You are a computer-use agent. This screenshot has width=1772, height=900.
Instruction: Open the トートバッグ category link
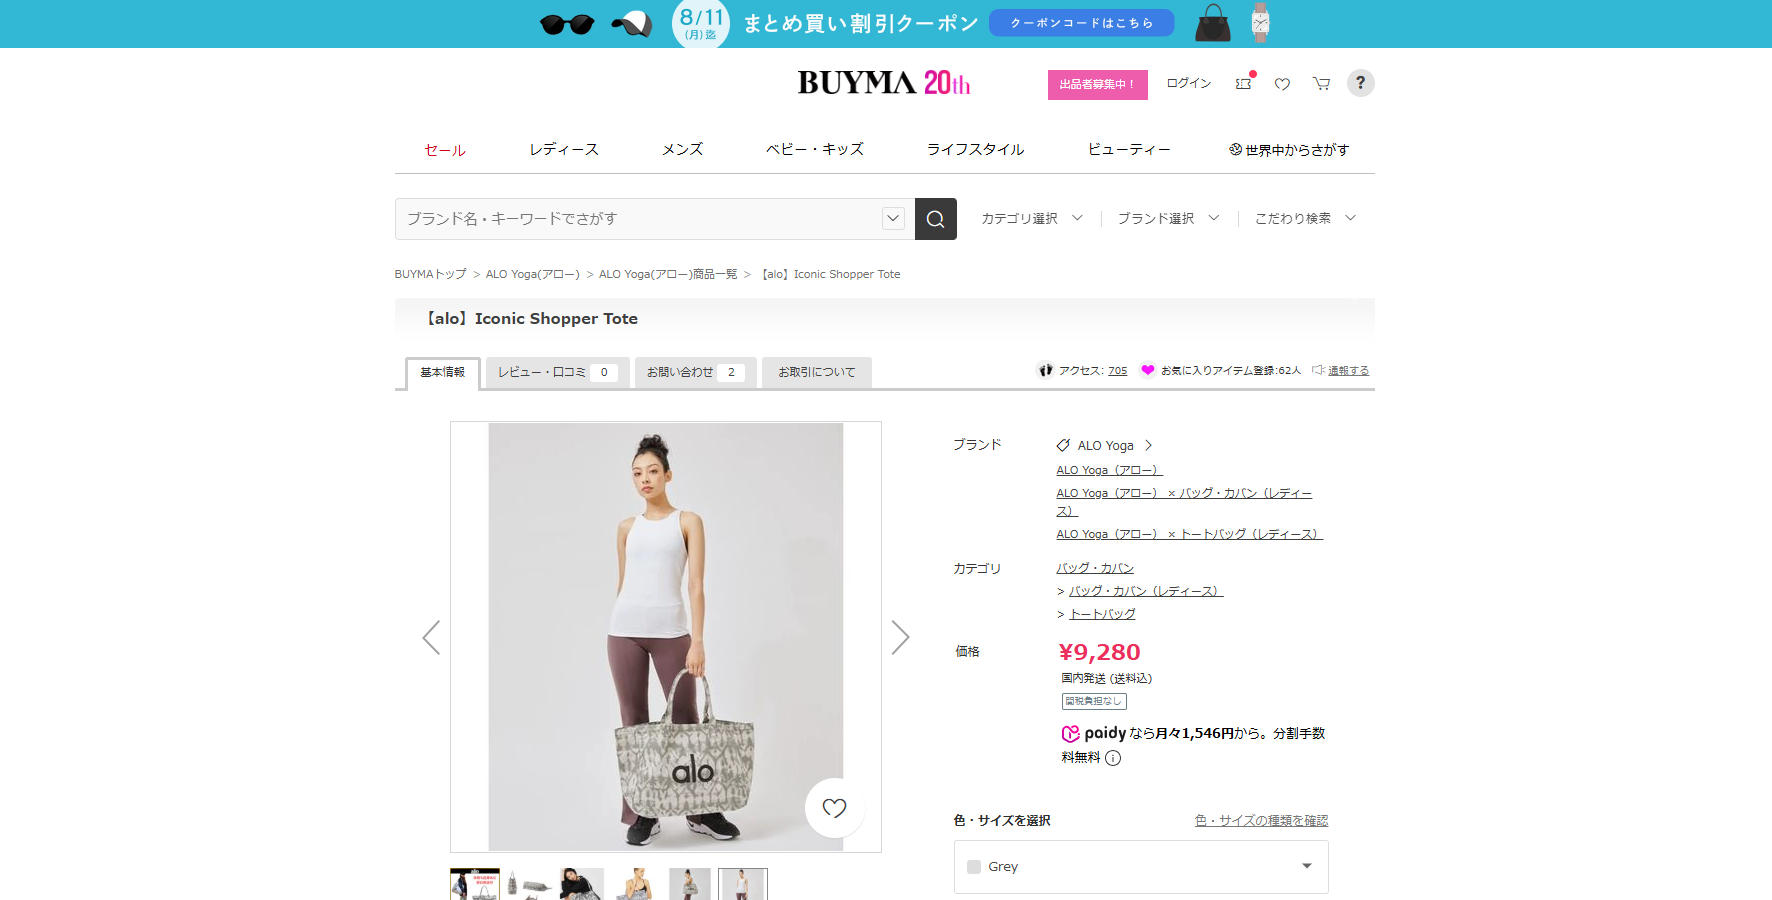coord(1103,614)
